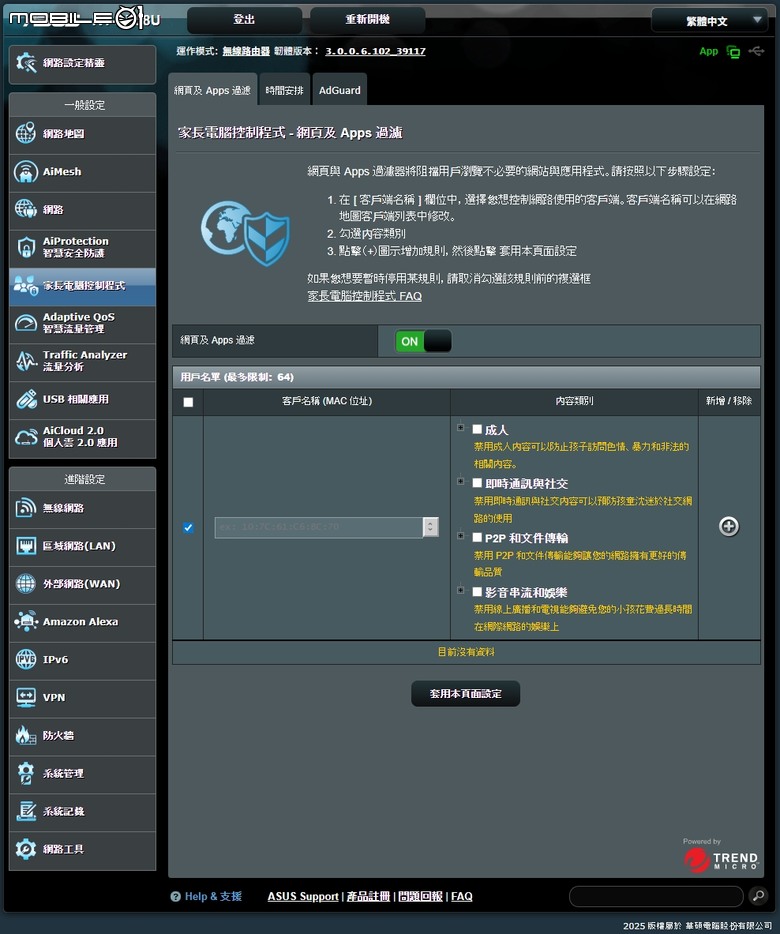Open the 產品註冊 link
The height and width of the screenshot is (934, 780).
(368, 896)
